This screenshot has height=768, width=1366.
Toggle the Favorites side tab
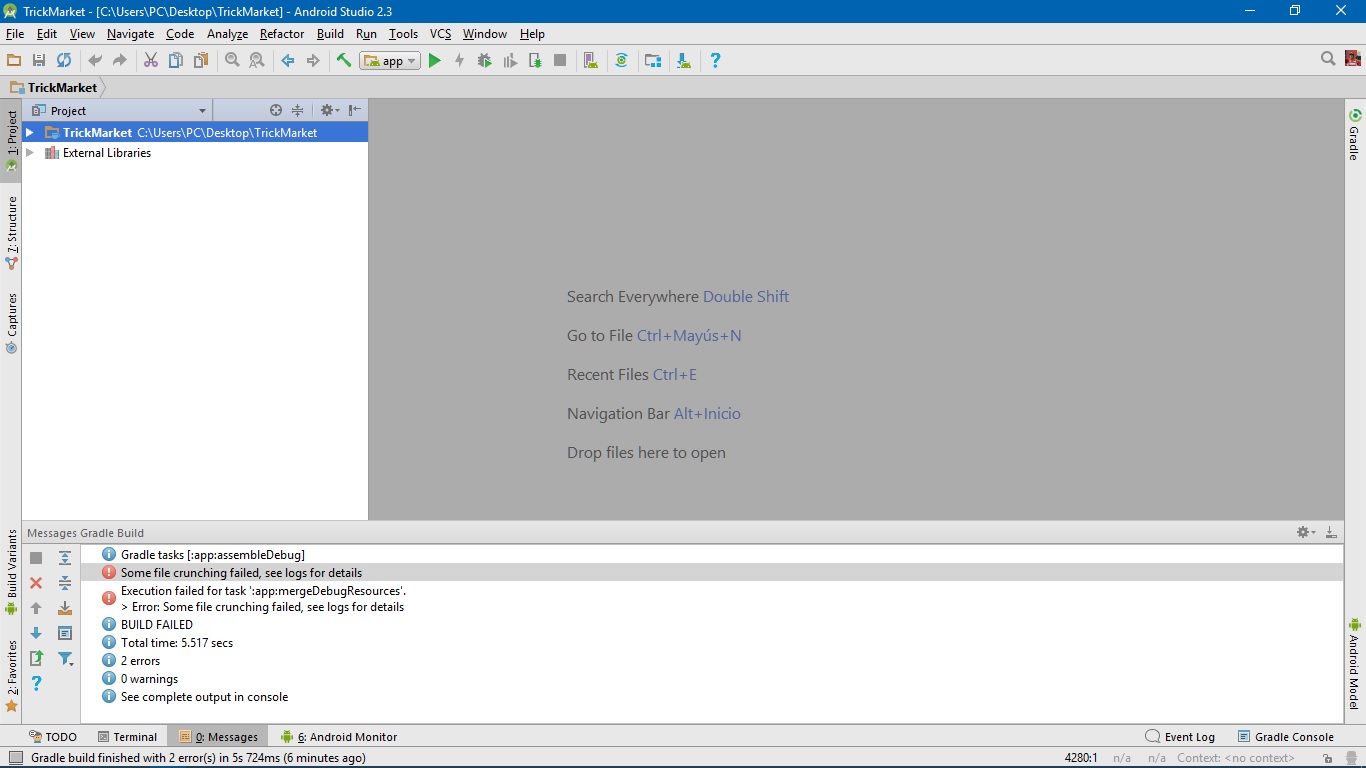click(x=11, y=676)
